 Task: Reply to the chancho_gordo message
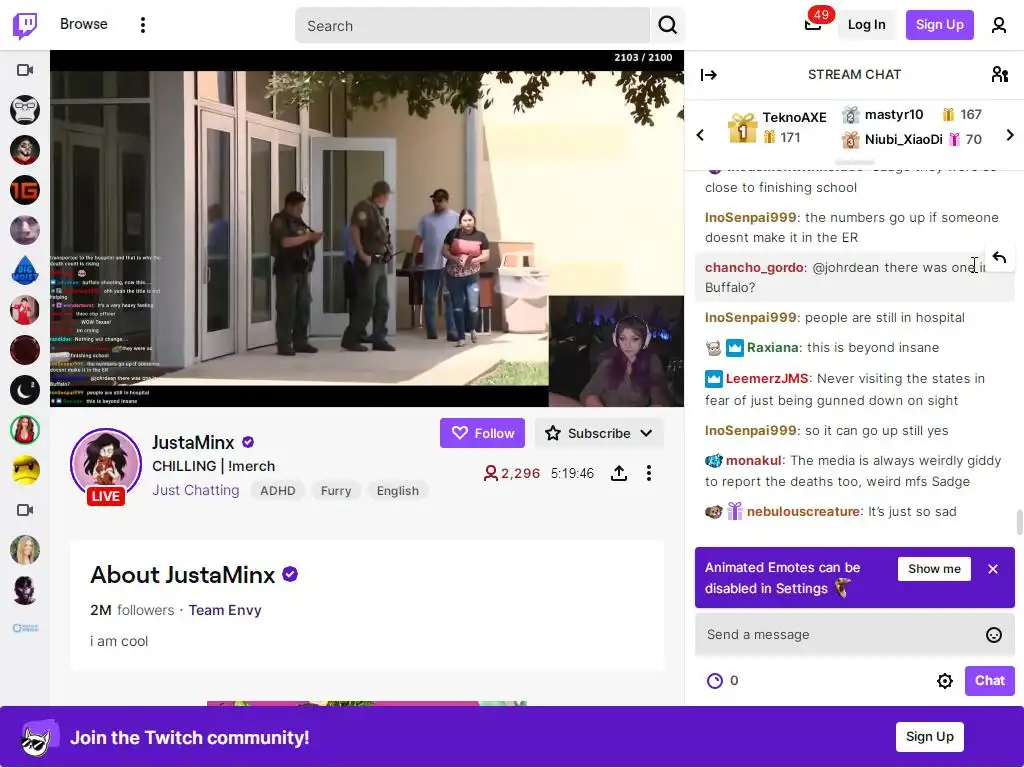[999, 257]
